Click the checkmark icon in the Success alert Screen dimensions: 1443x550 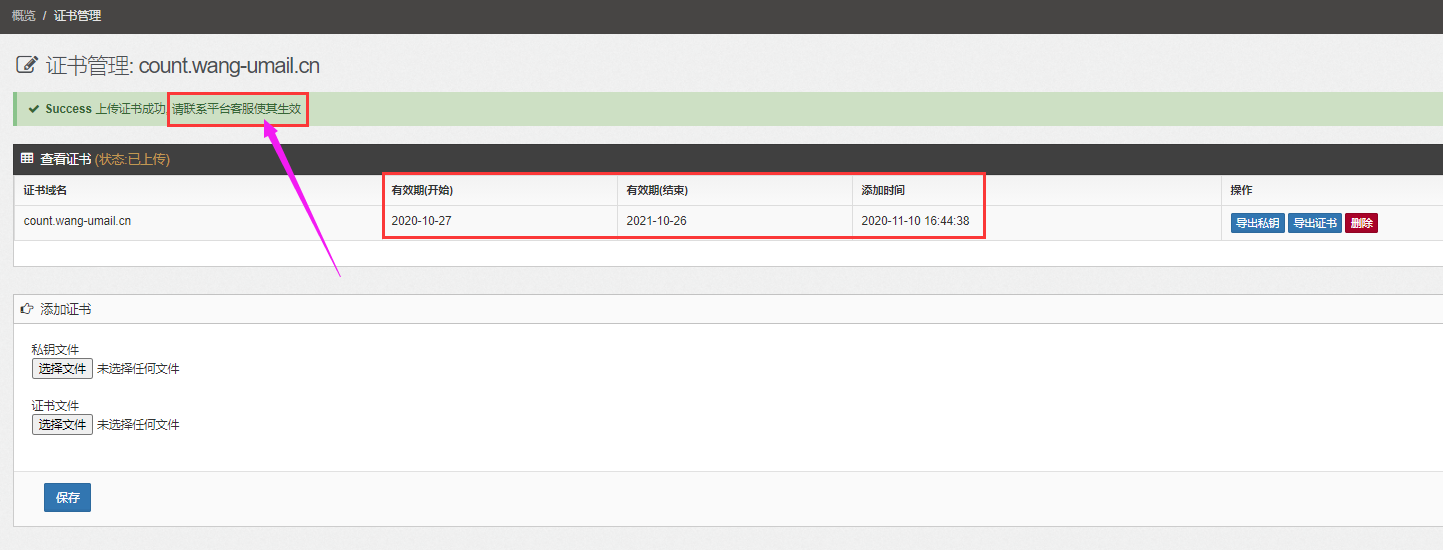[x=33, y=109]
